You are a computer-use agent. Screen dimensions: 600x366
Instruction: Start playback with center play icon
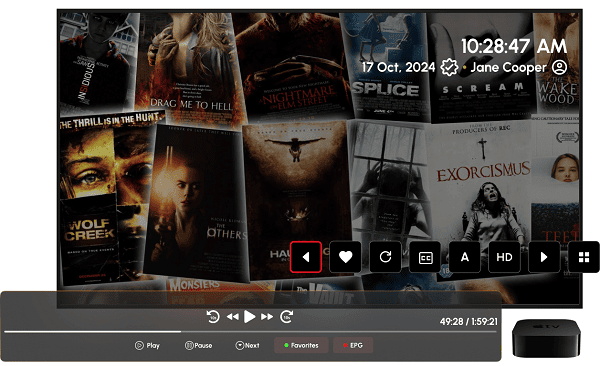pos(249,317)
